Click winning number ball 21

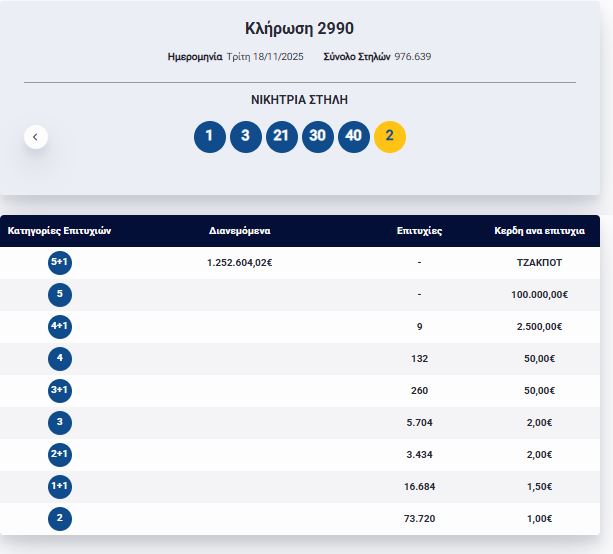pyautogui.click(x=282, y=137)
